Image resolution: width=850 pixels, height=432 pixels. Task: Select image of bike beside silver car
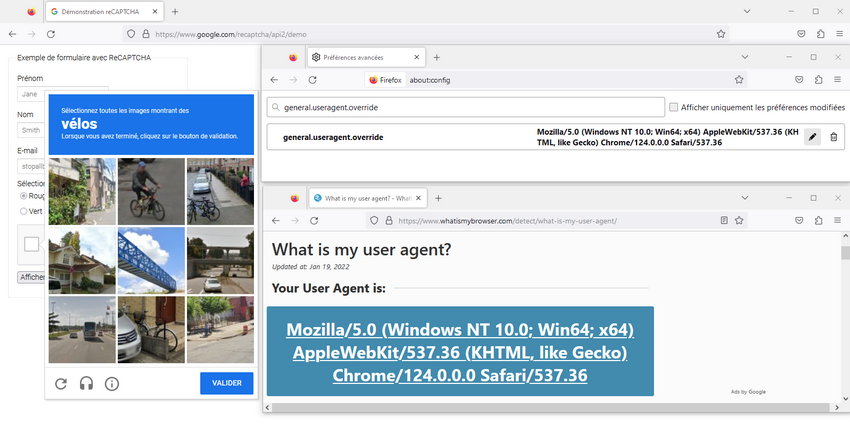point(151,330)
